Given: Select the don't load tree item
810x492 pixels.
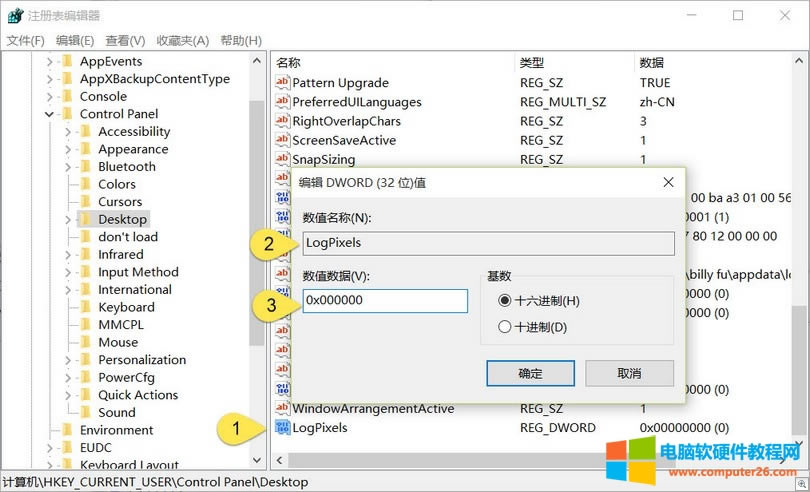Looking at the screenshot, I should click(128, 237).
